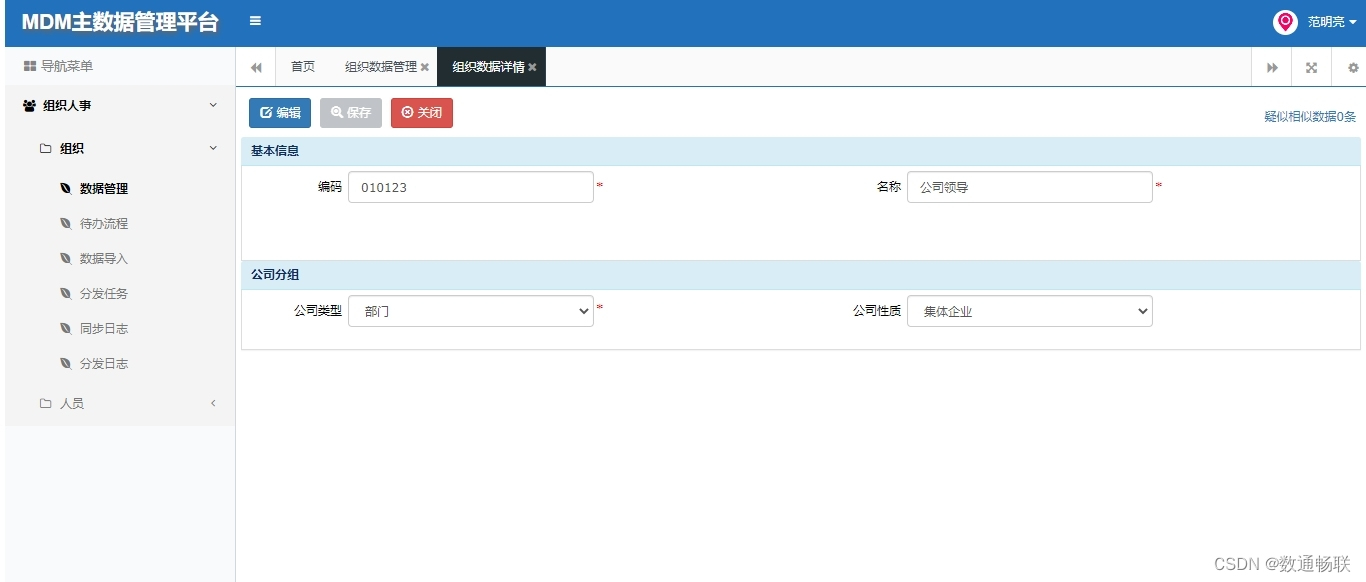
Task: Click leaf icon beside 待办流程
Action: pos(66,223)
